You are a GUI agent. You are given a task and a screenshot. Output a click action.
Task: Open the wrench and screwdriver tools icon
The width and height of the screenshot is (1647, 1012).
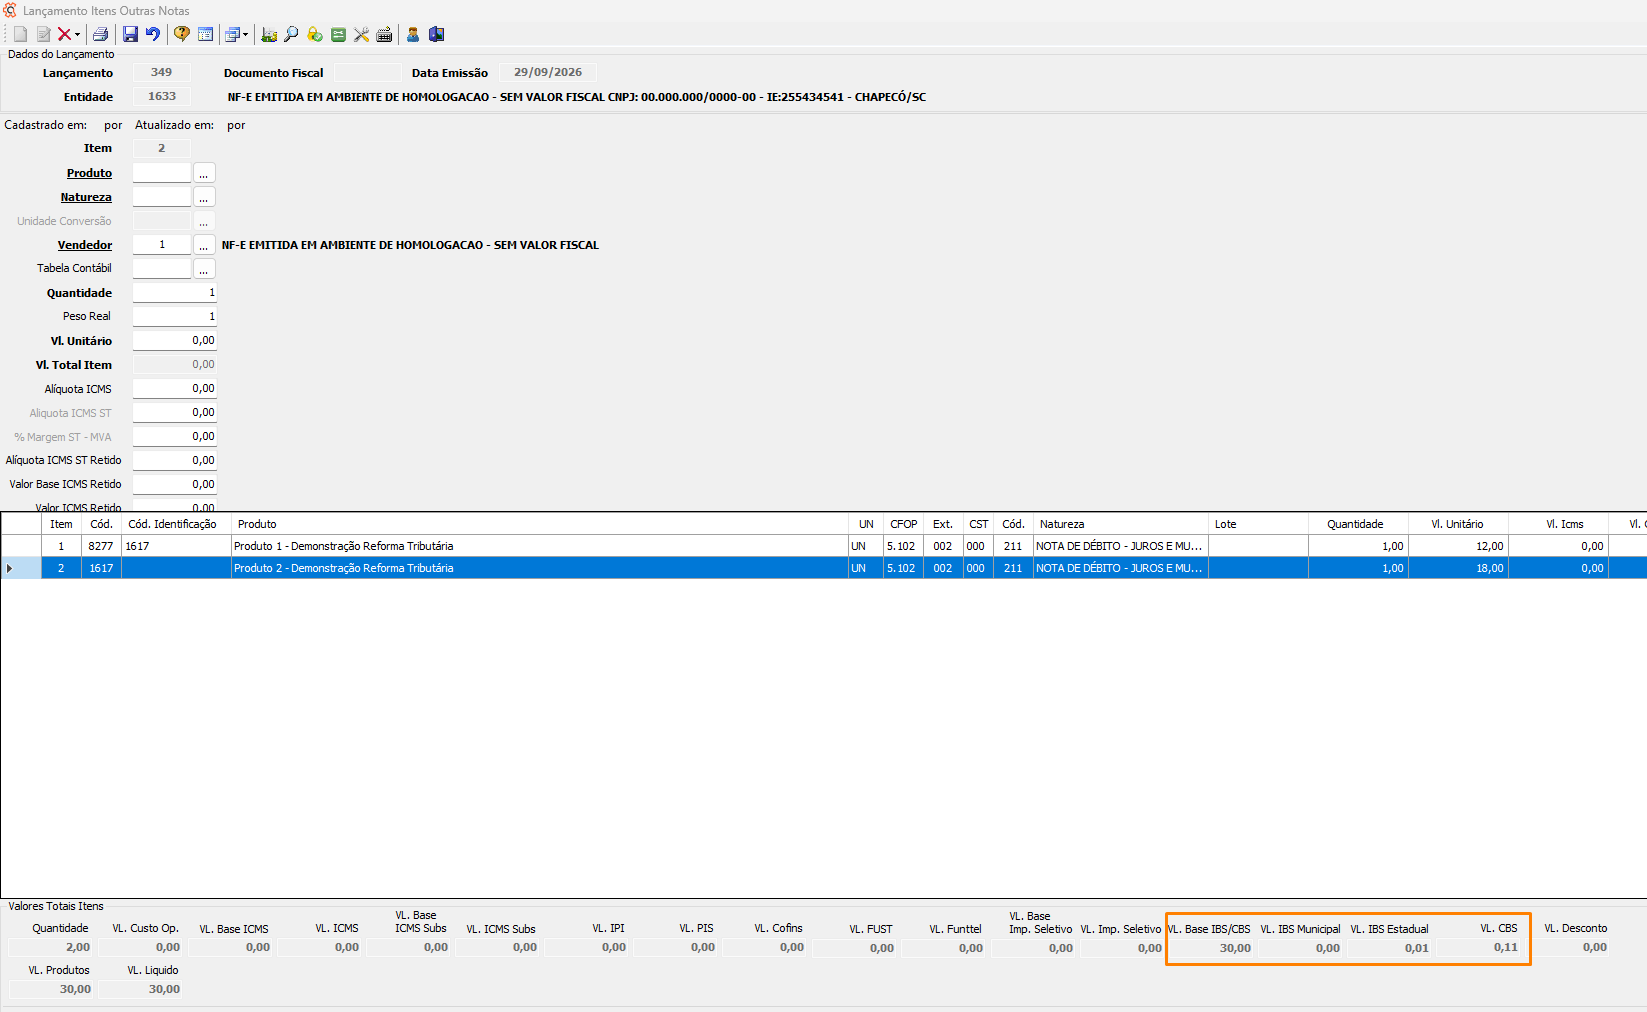tap(361, 34)
